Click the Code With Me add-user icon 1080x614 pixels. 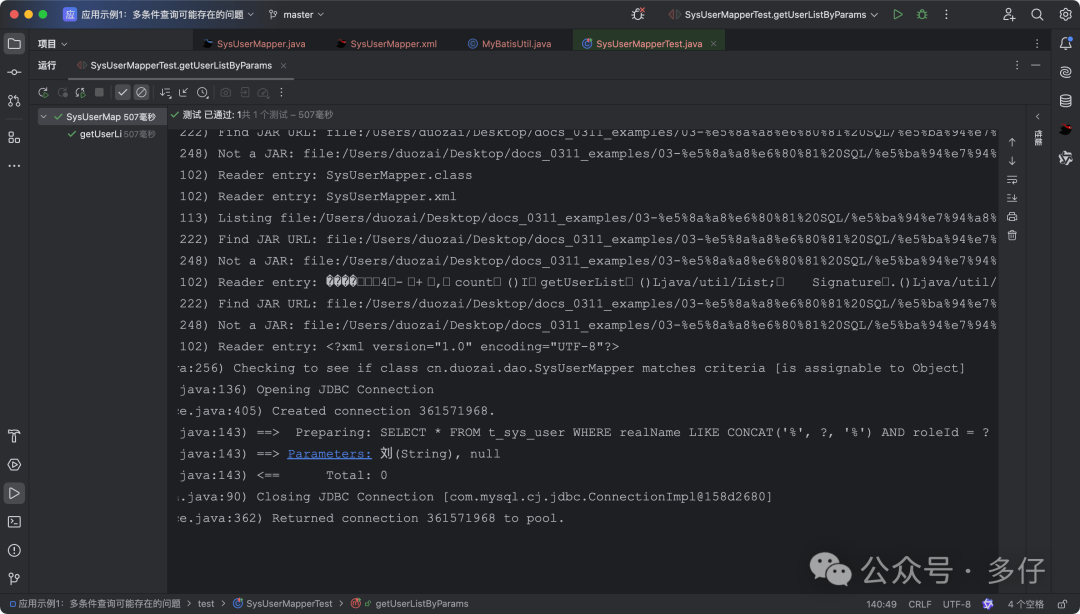[1009, 14]
